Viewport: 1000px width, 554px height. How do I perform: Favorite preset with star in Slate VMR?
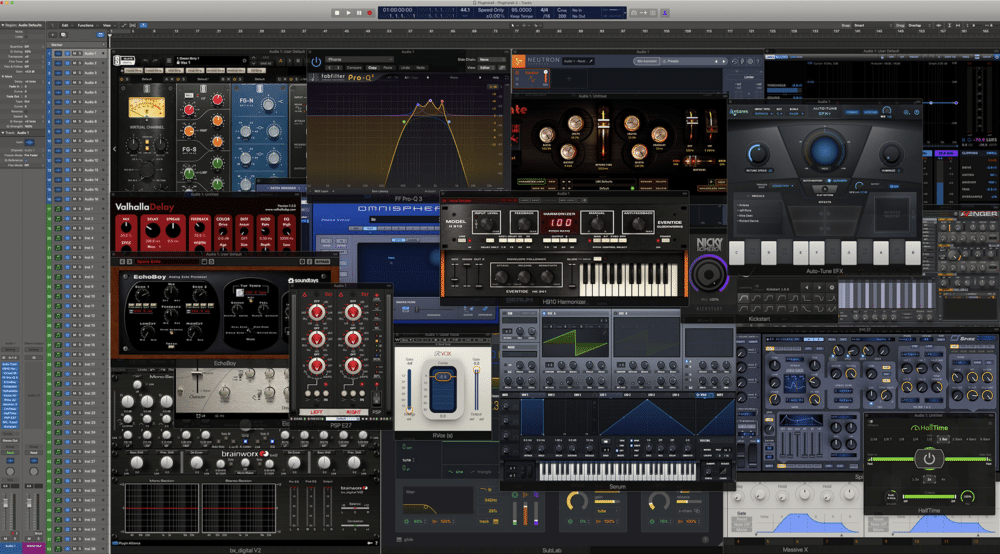coord(244,61)
